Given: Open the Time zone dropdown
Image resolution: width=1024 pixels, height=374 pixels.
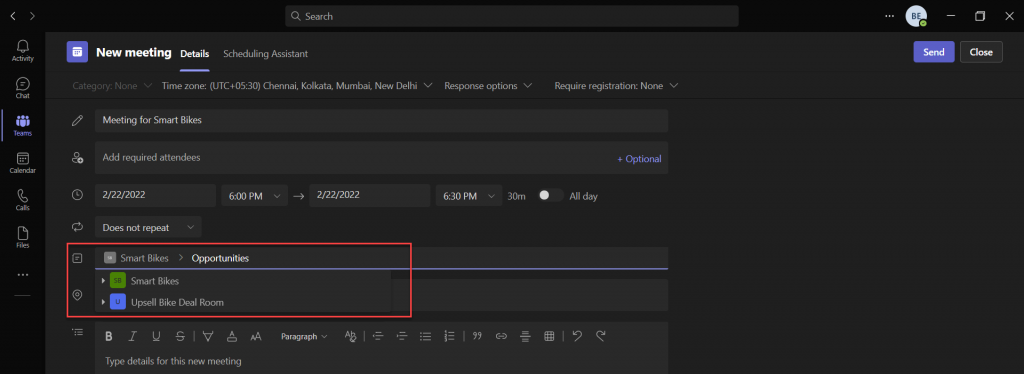Looking at the screenshot, I should pyautogui.click(x=297, y=86).
